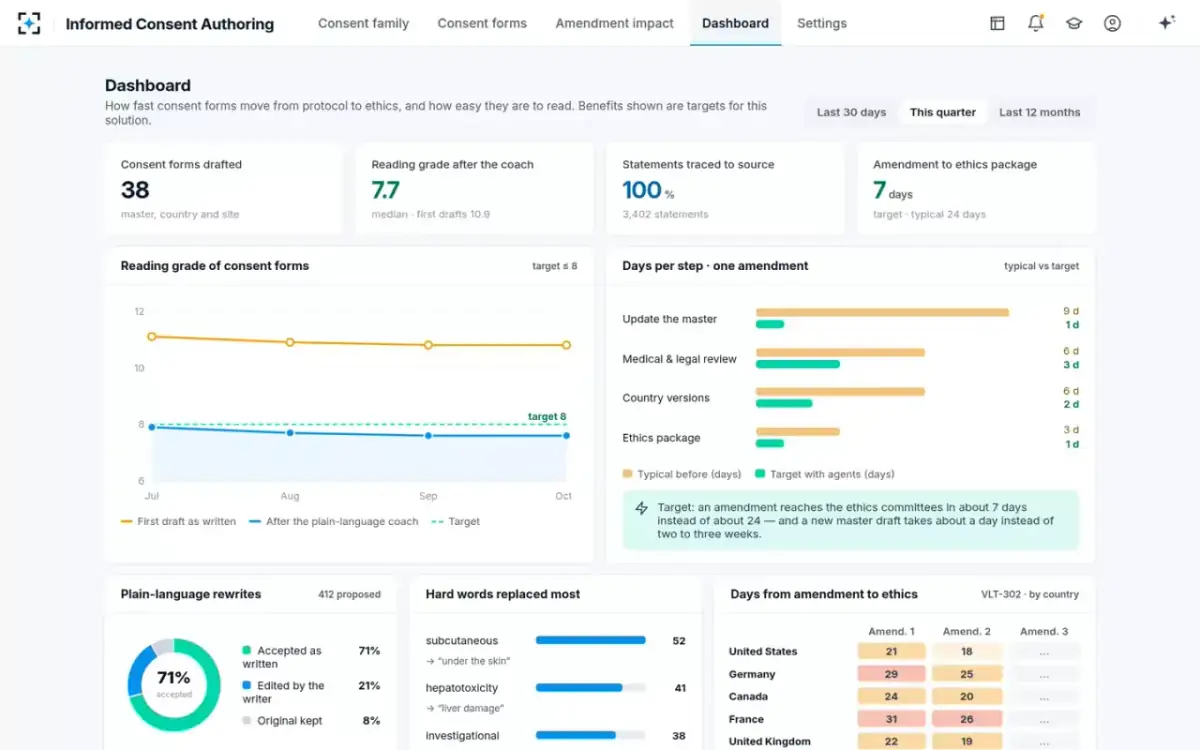Viewport: 1200px width, 750px height.
Task: Select the Accepted as written legend item
Action: click(x=311, y=656)
